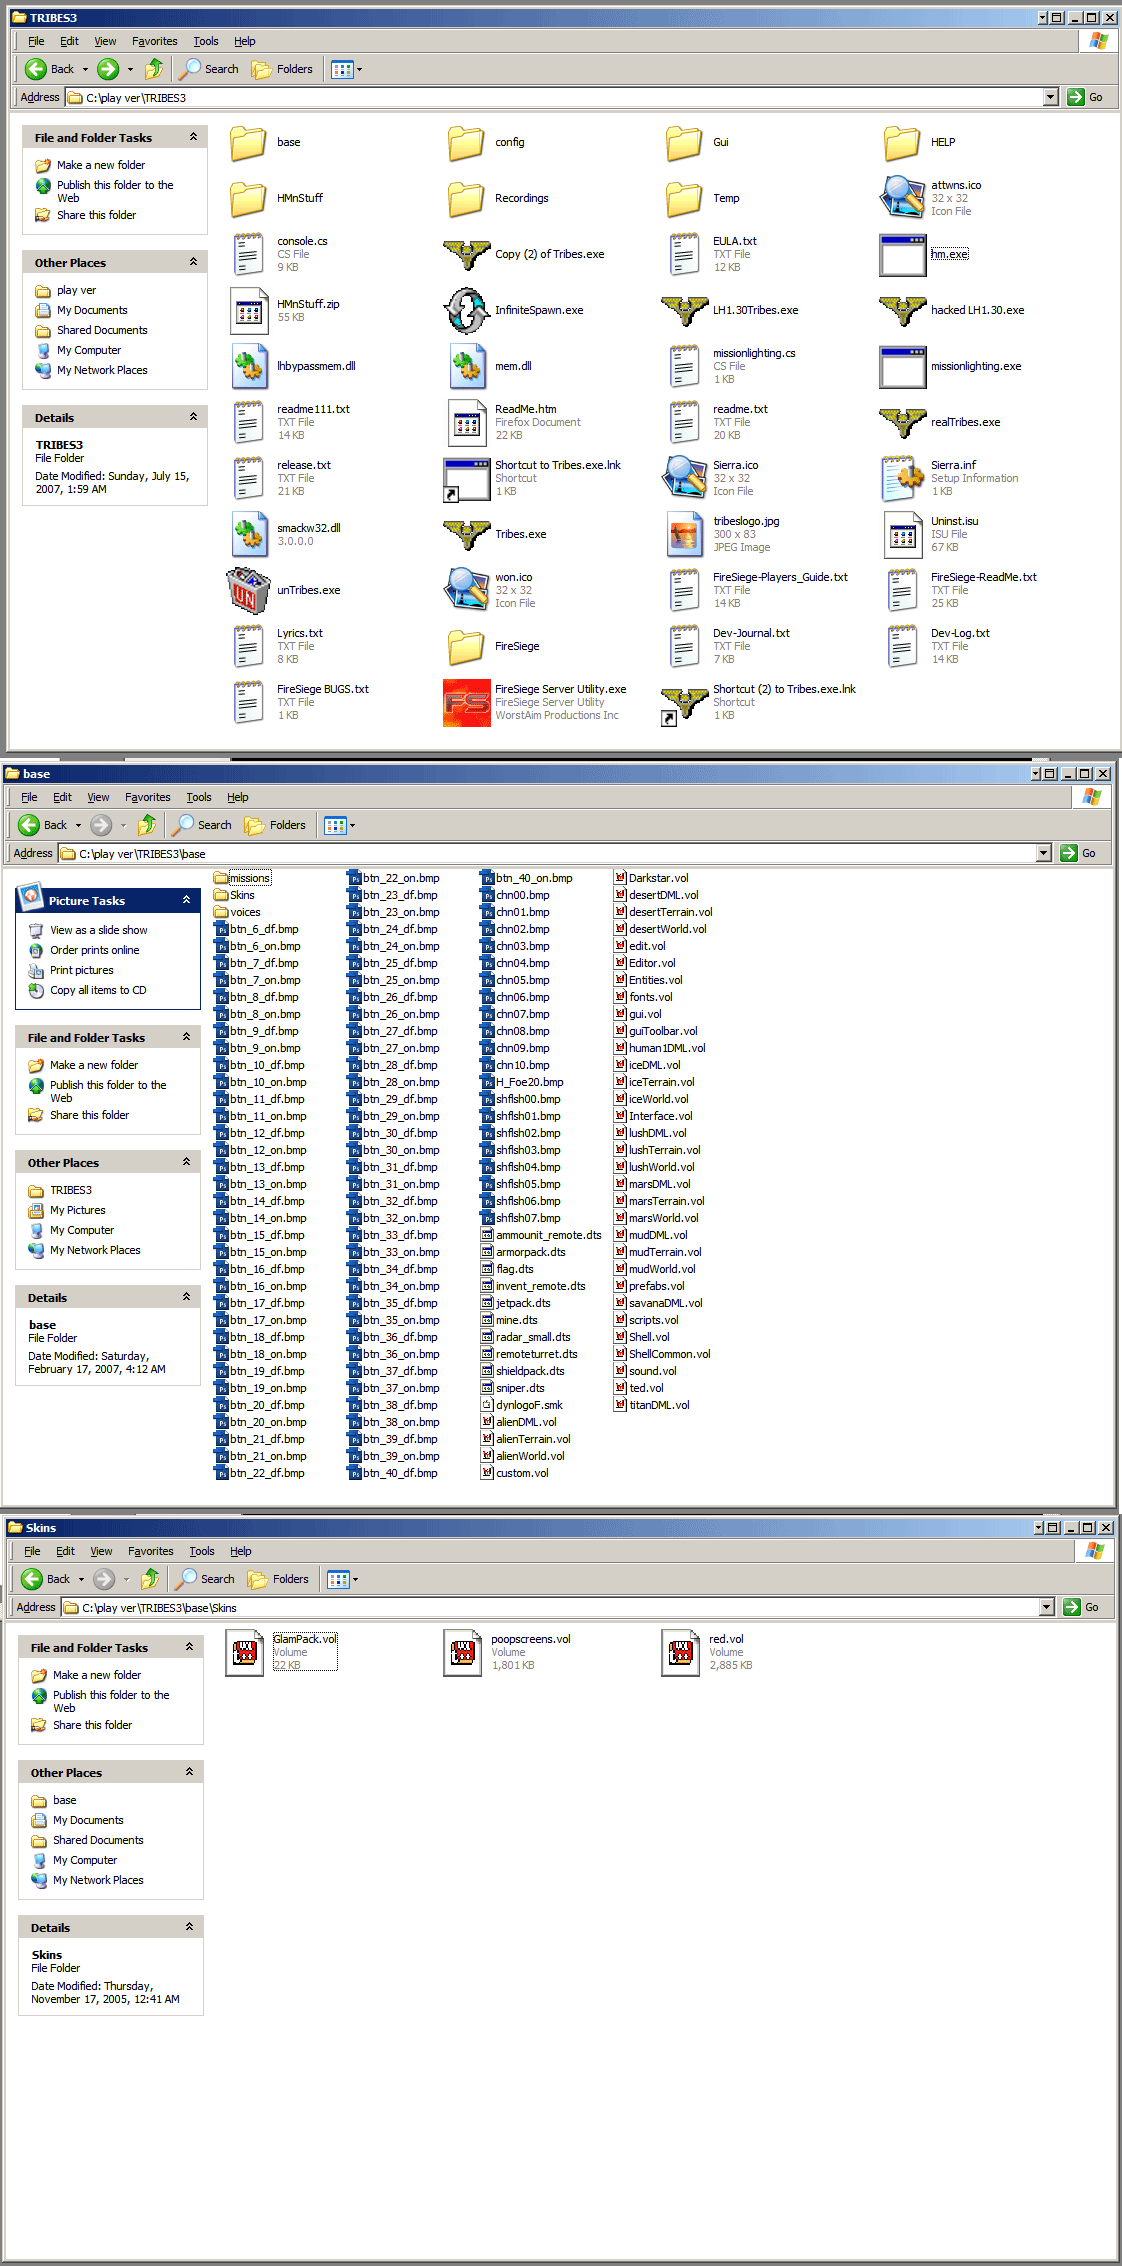Open the Back history dropdown arrow in TRIBES3

coord(85,69)
